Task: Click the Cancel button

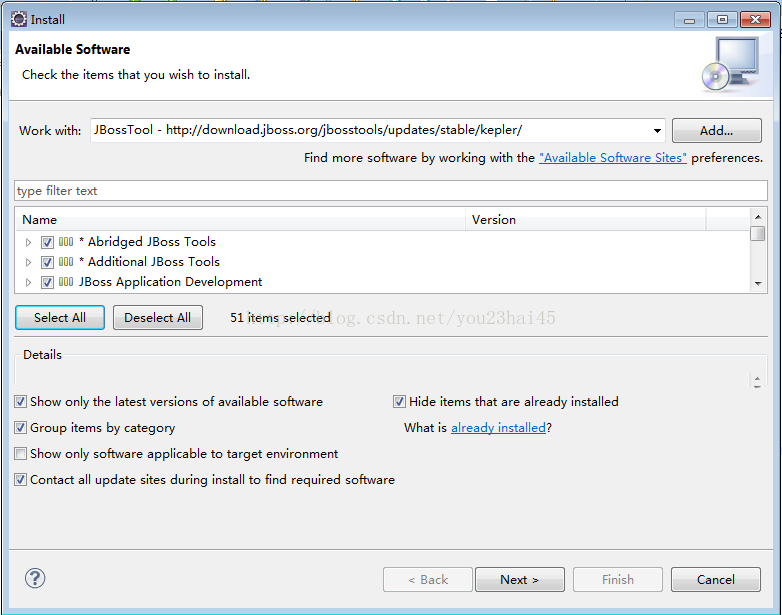Action: (x=716, y=580)
